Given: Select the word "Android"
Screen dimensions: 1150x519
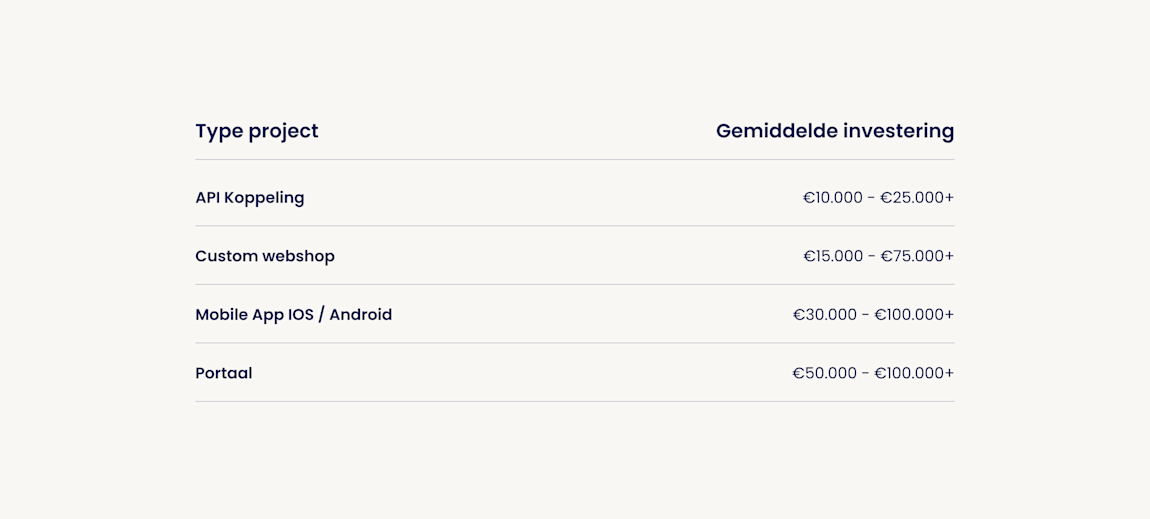Looking at the screenshot, I should (x=361, y=314).
